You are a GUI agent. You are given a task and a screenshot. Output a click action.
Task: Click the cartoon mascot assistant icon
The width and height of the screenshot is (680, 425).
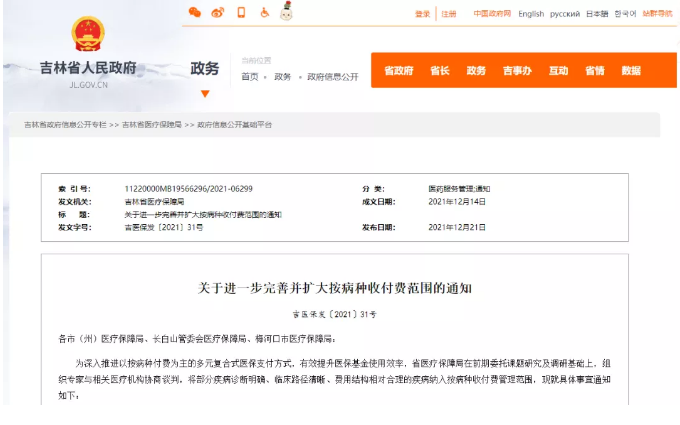pyautogui.click(x=286, y=12)
